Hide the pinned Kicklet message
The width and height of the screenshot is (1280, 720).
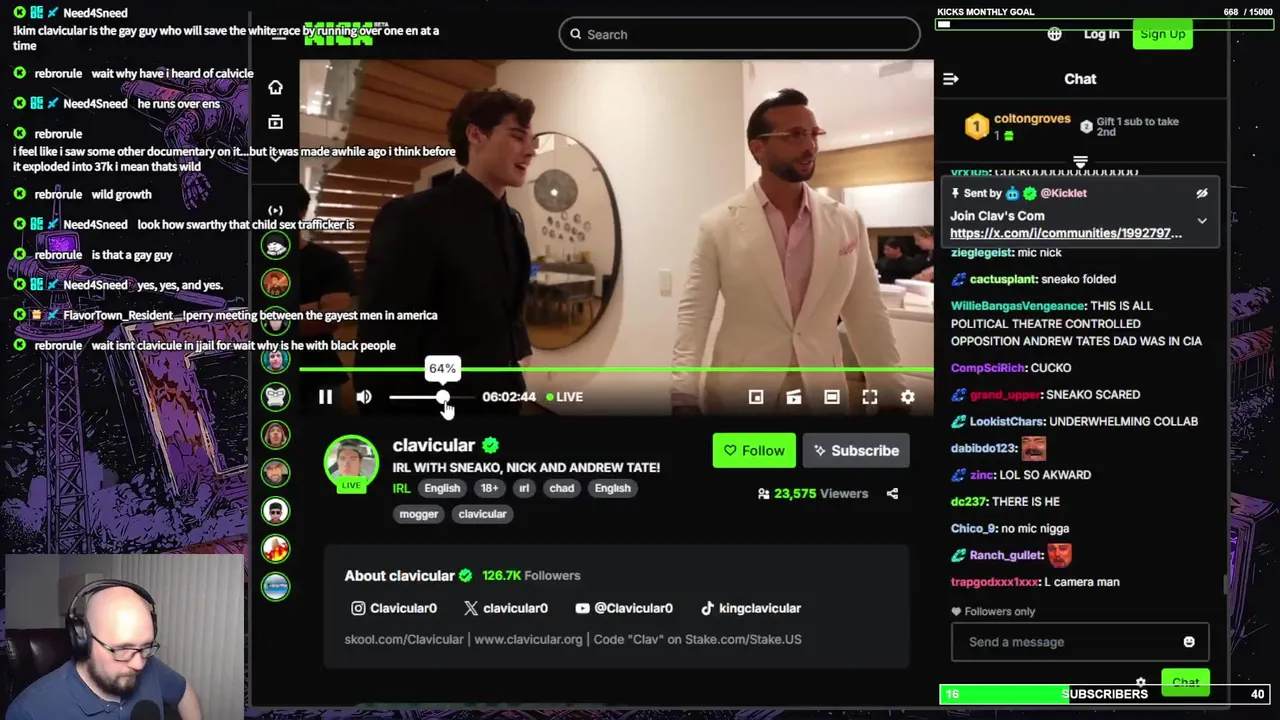[1202, 193]
